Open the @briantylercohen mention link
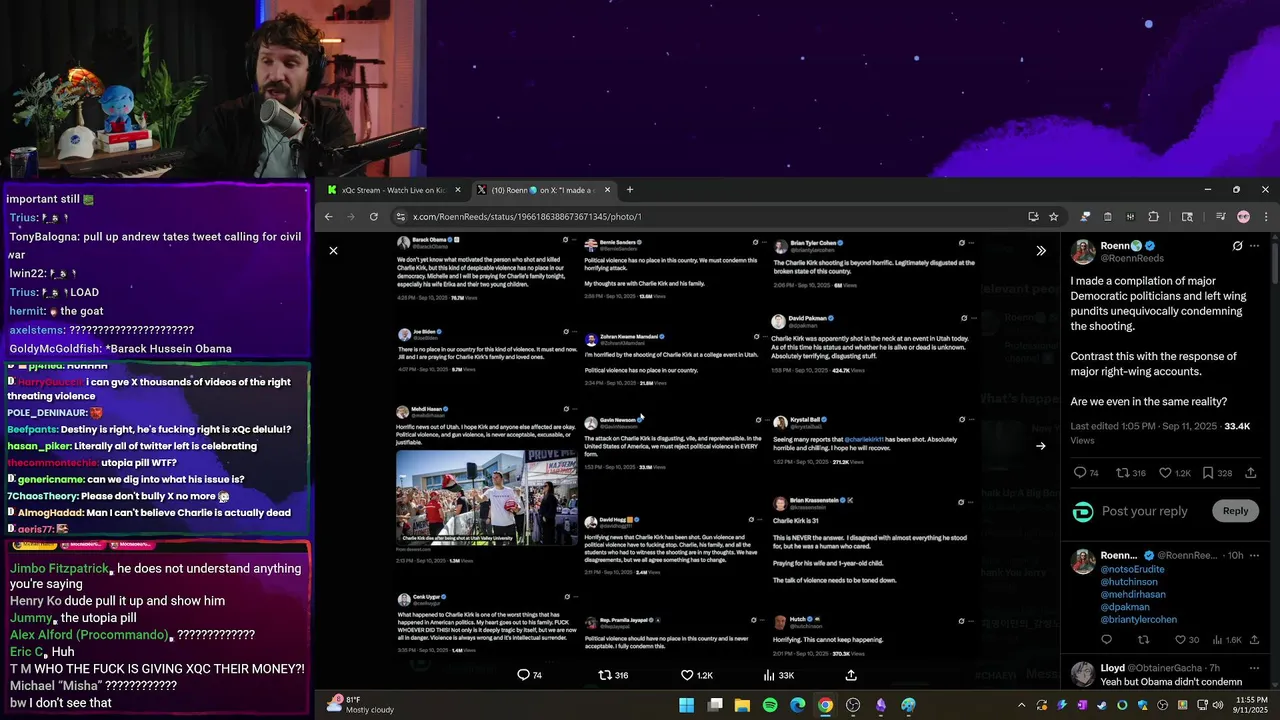 pos(1138,620)
